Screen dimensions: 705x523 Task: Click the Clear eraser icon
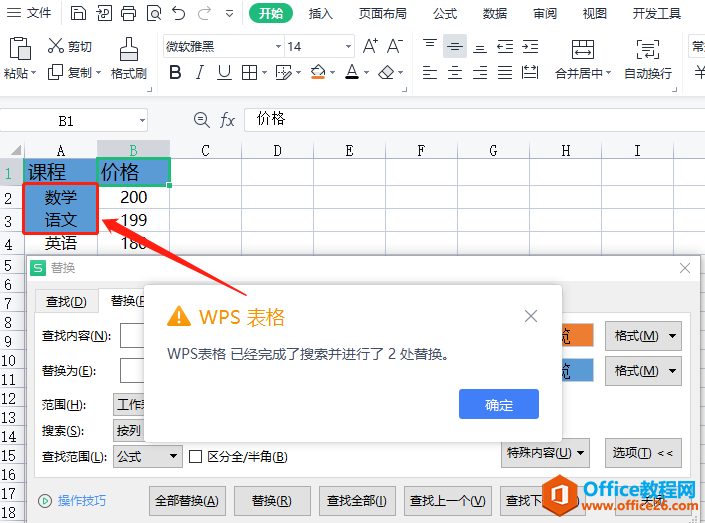pos(386,72)
